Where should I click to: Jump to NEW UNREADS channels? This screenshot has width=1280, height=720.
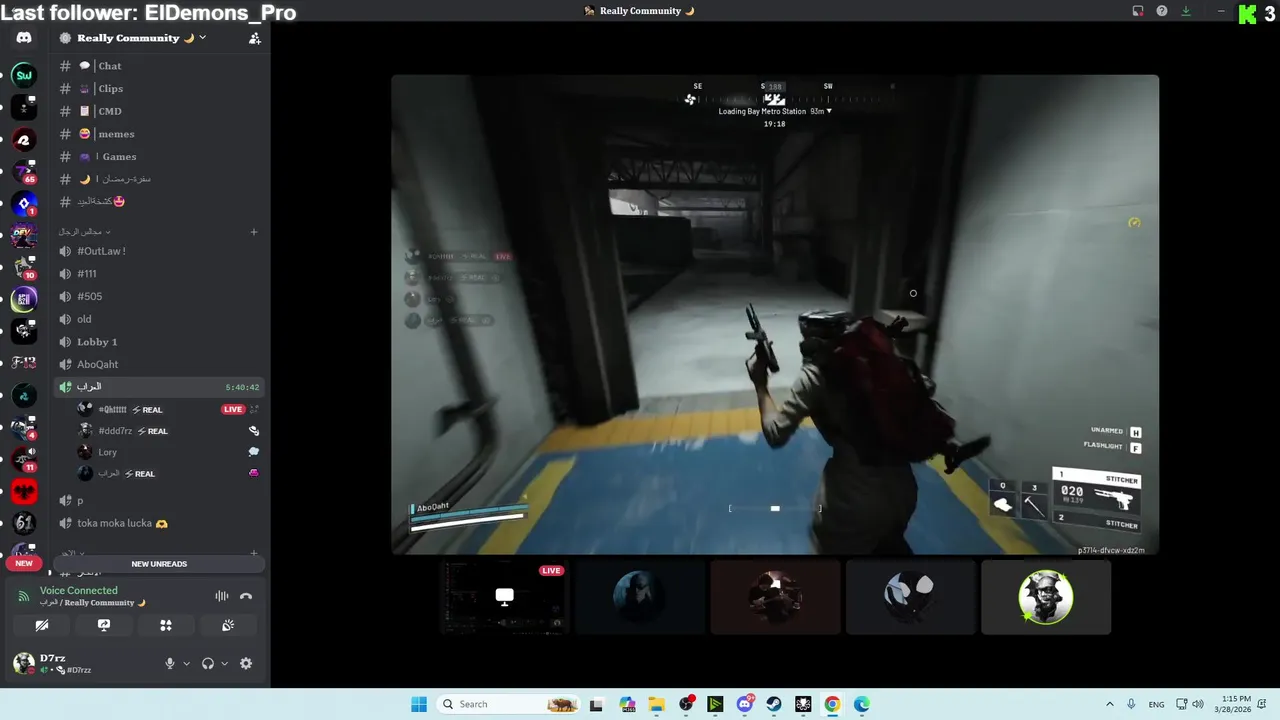pyautogui.click(x=159, y=564)
